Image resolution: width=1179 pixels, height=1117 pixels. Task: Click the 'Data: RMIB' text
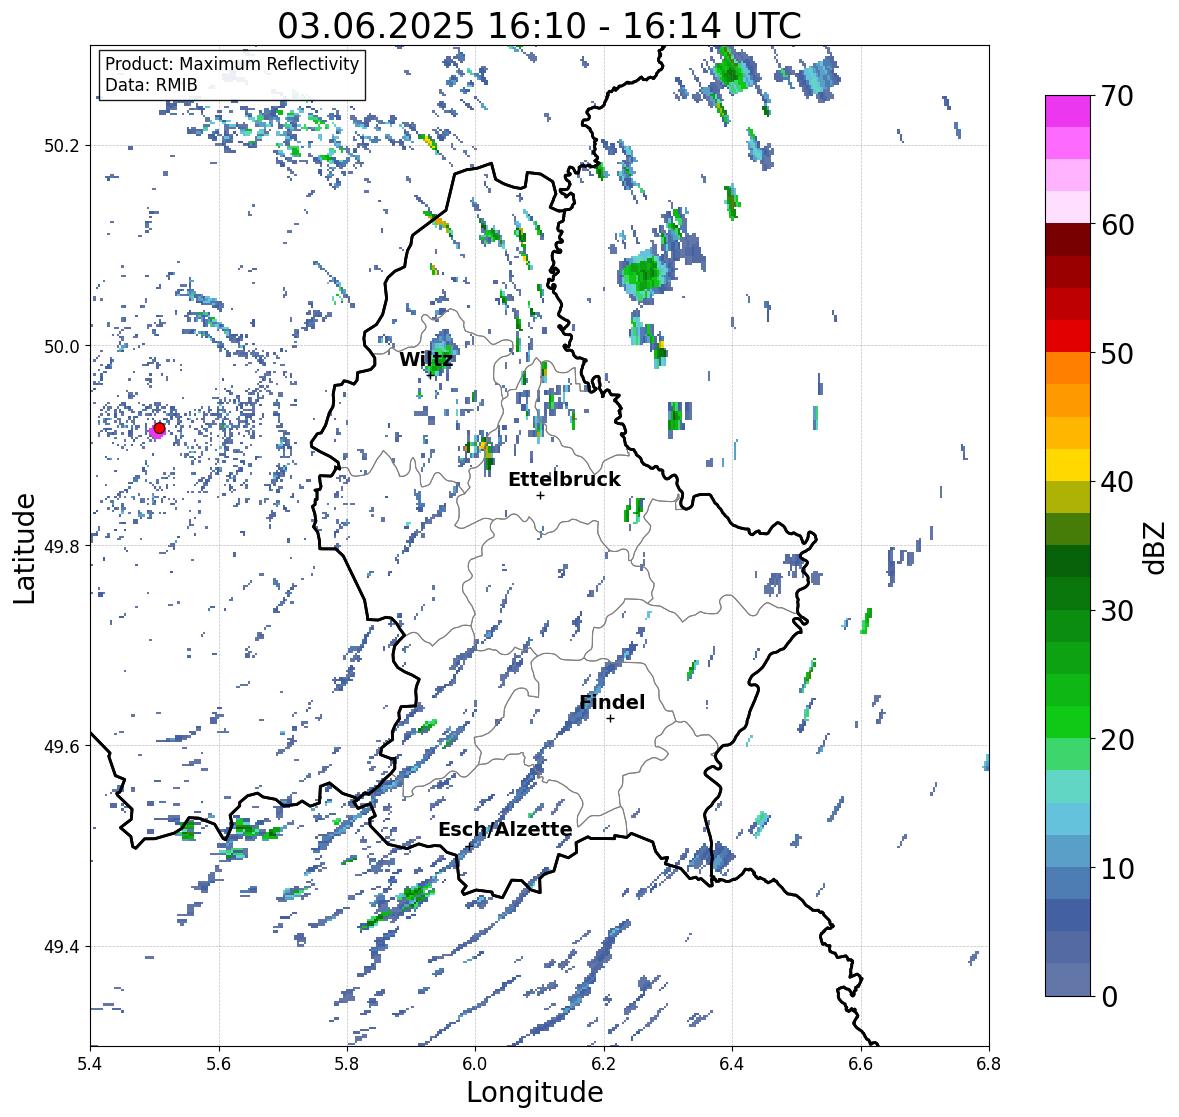151,85
